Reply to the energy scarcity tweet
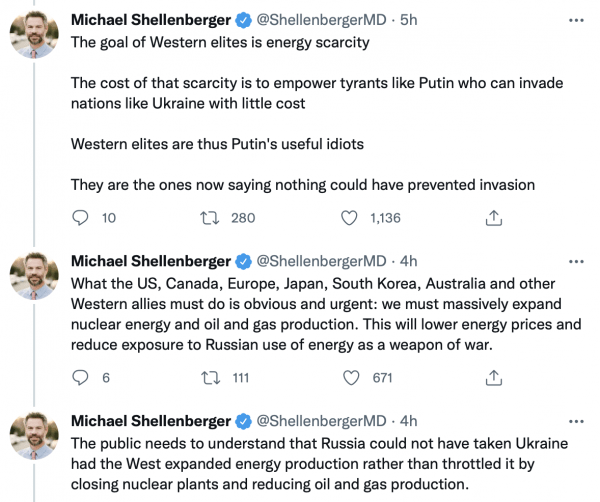This screenshot has height=502, width=600. 82,218
